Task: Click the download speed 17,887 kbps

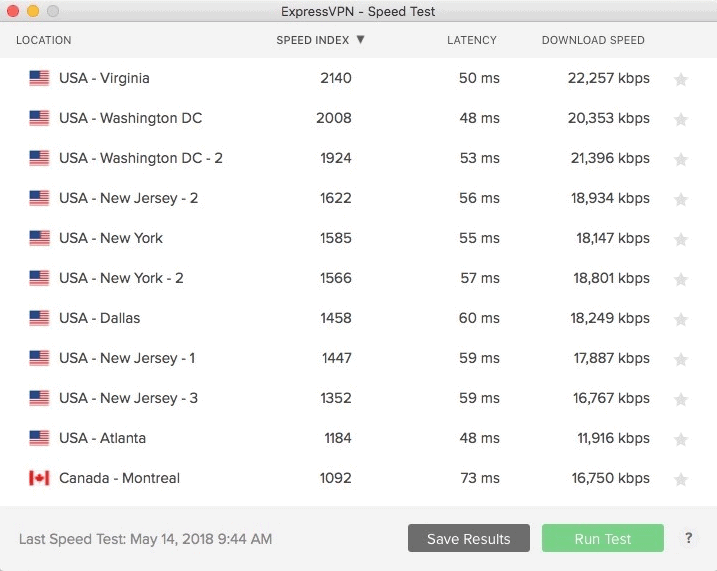Action: (x=611, y=358)
